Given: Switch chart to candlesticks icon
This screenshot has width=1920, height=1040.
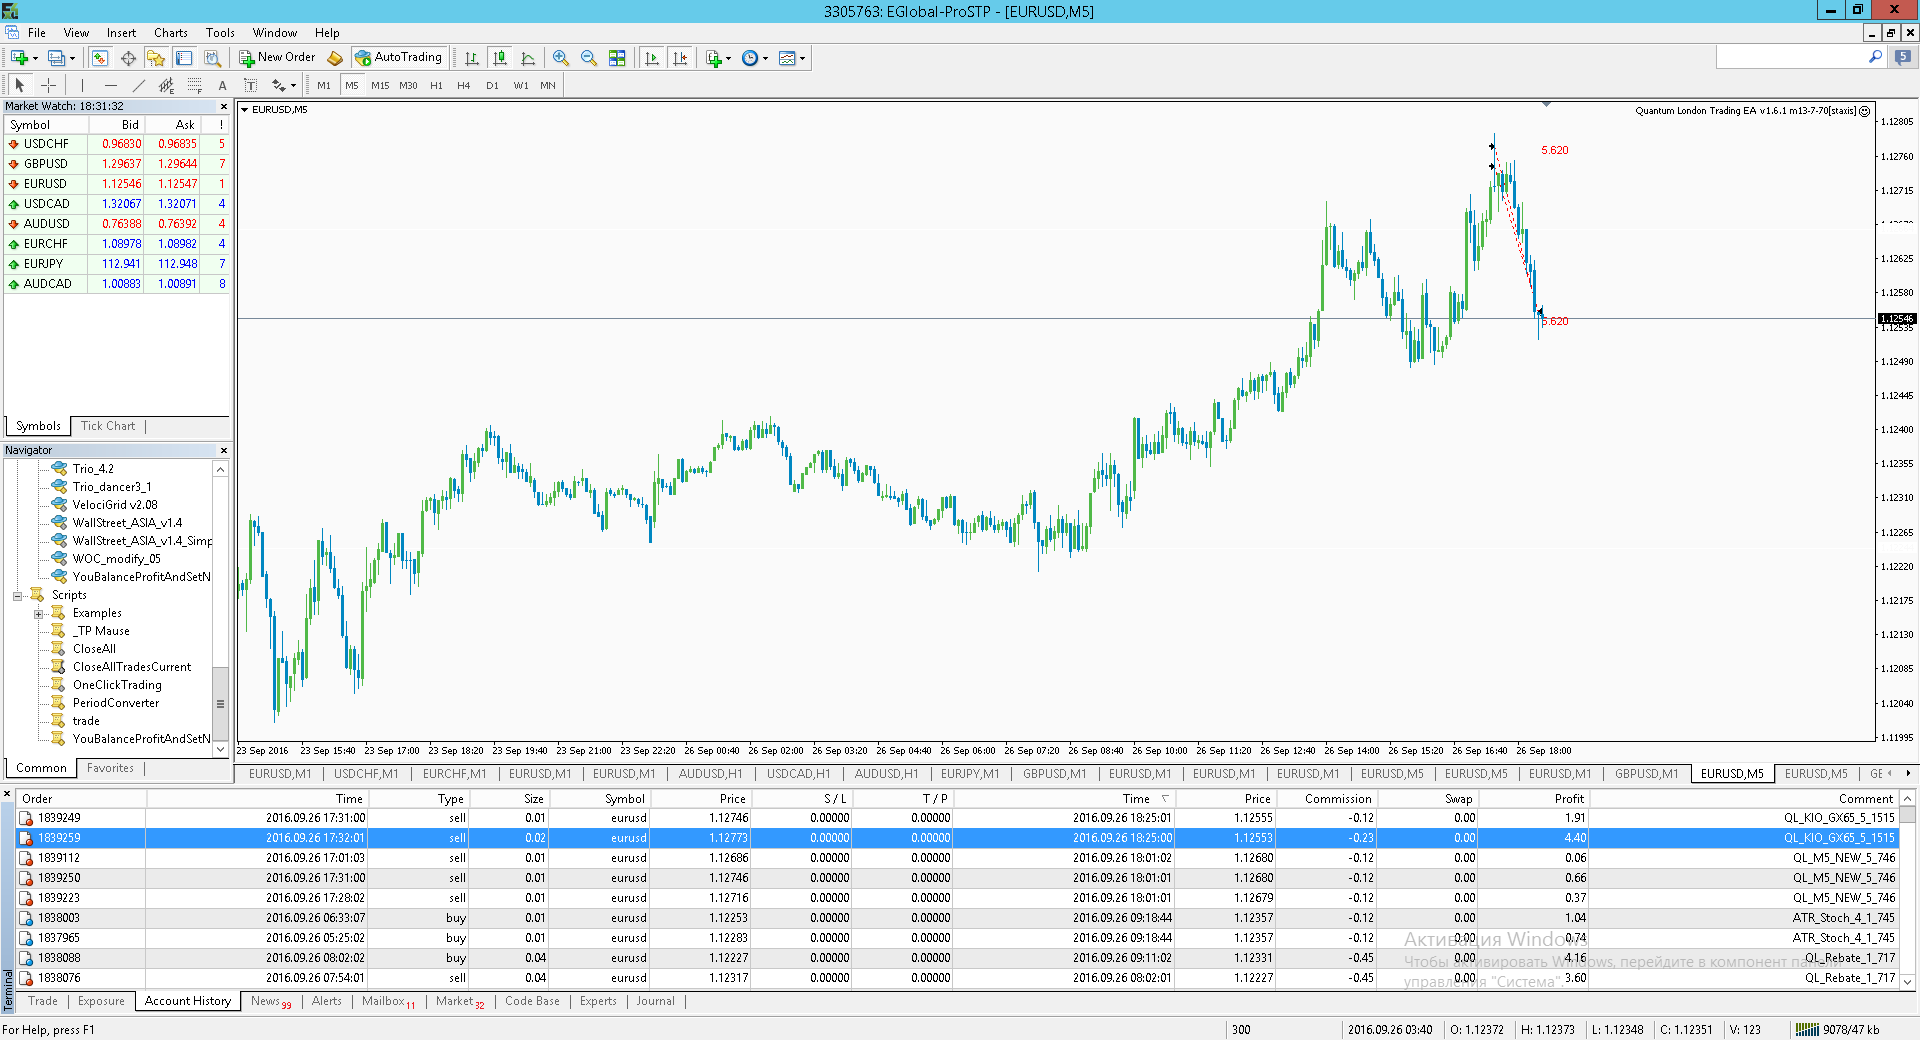Looking at the screenshot, I should point(500,58).
